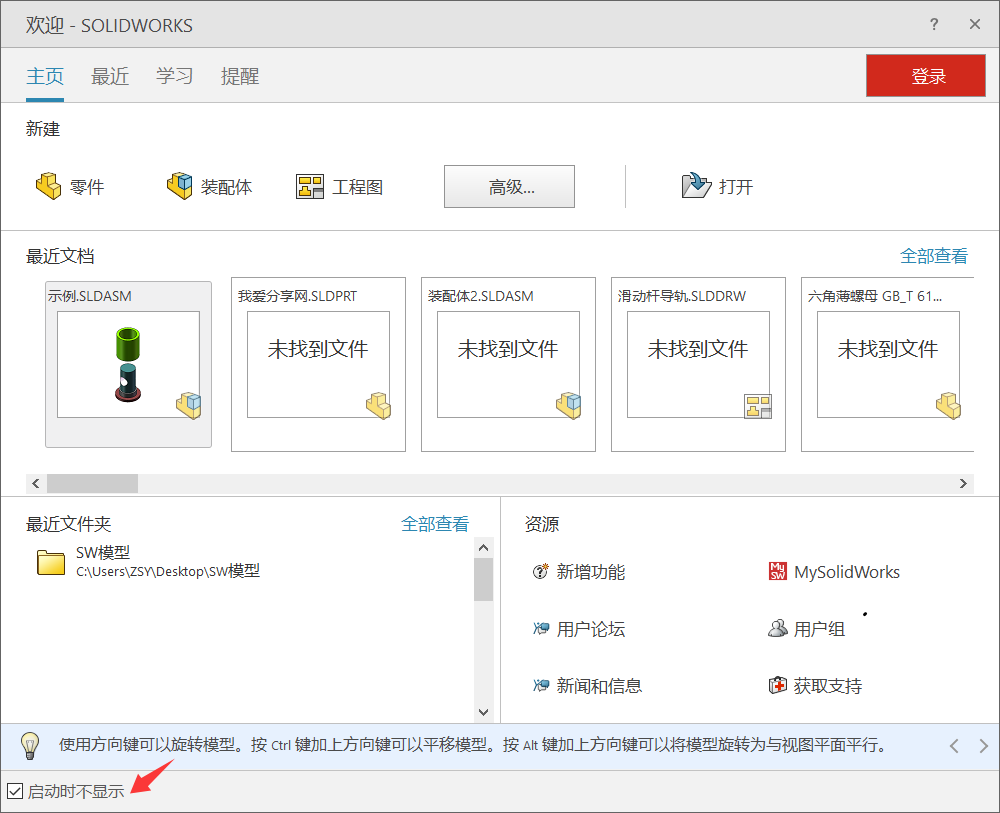Viewport: 1000px width, 813px height.
Task: Open the 装配体2.SLDASM recent document
Action: [x=508, y=364]
